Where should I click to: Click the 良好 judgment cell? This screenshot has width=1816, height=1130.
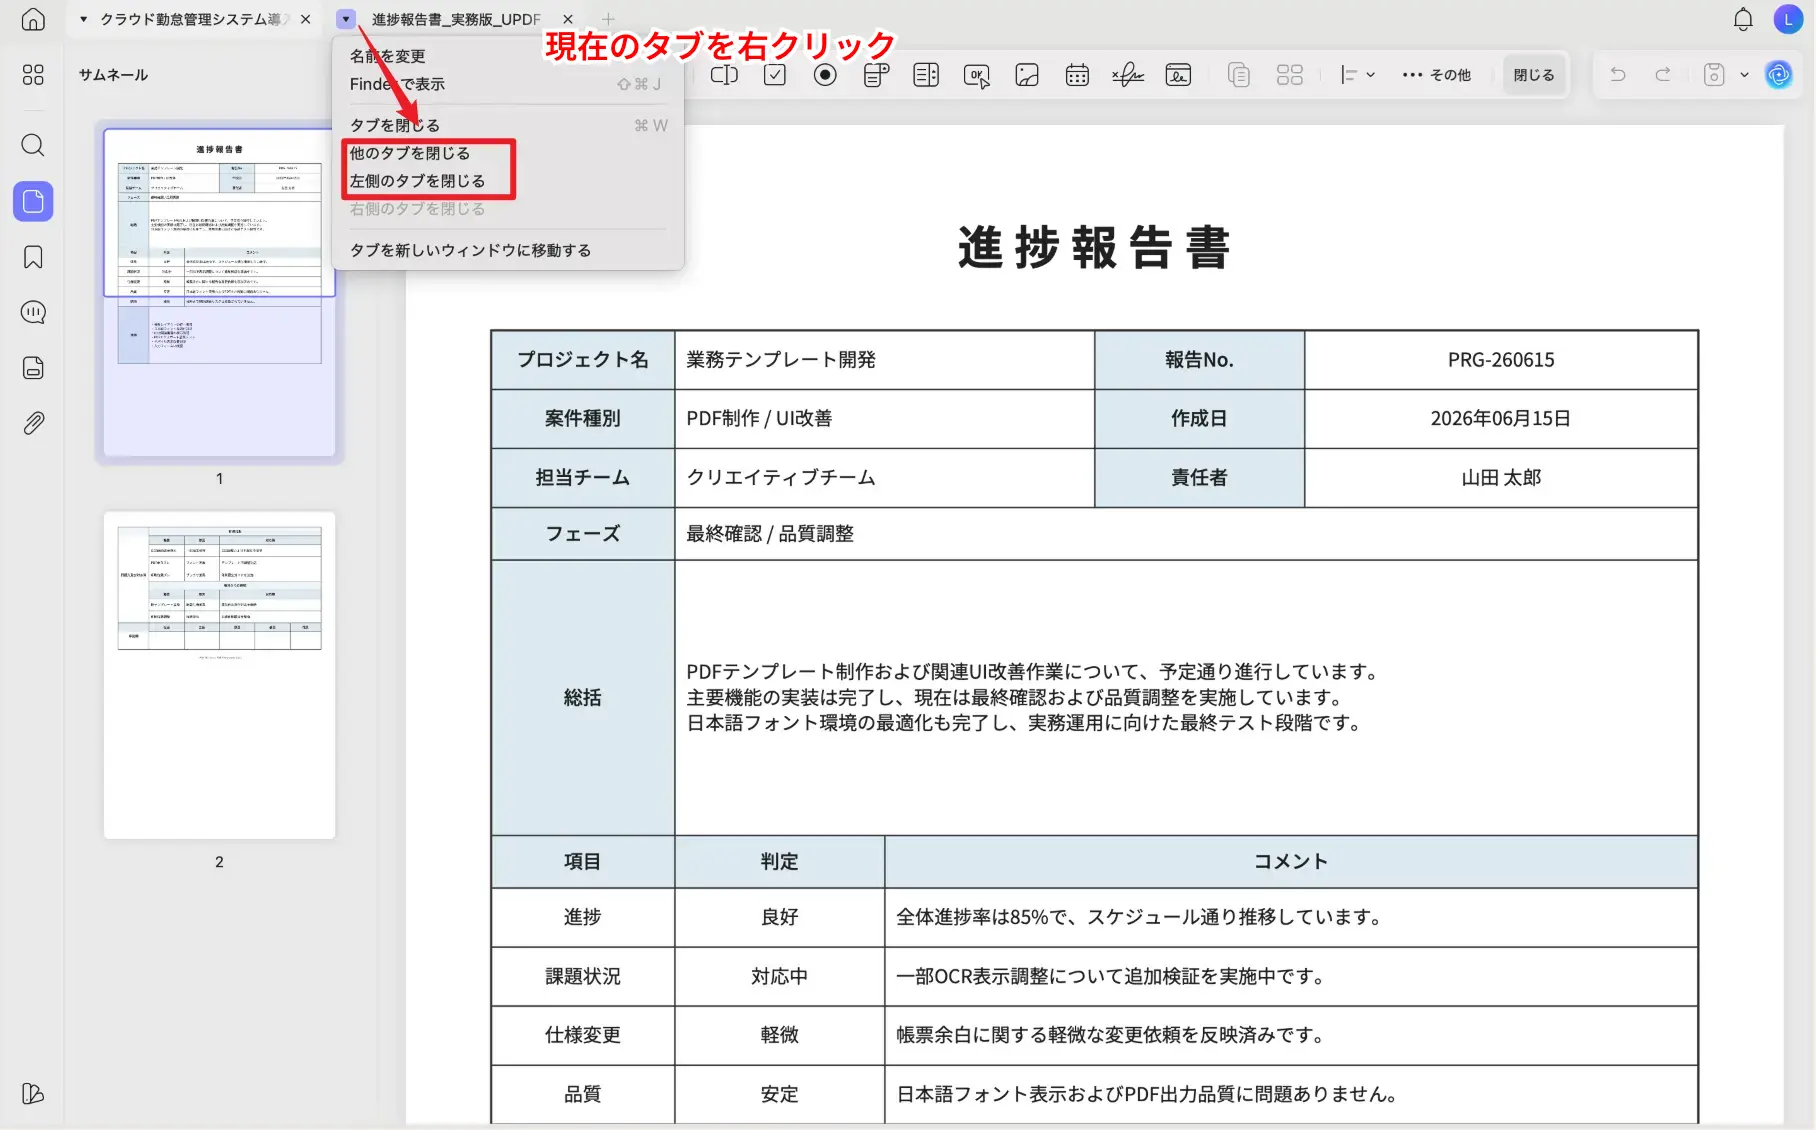tap(779, 917)
